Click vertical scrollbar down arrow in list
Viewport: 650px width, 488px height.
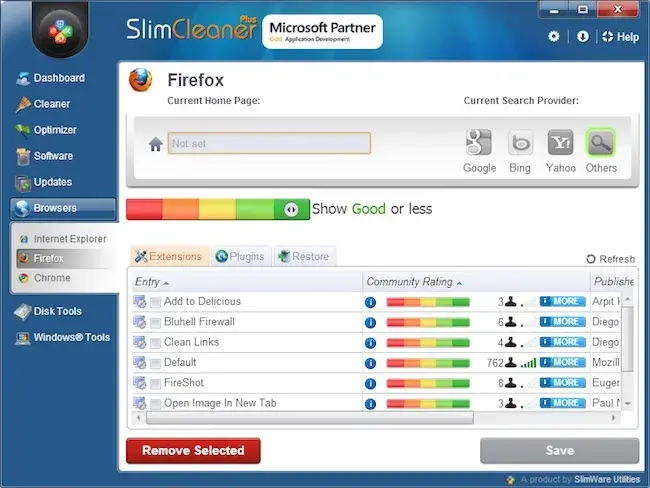click(628, 403)
